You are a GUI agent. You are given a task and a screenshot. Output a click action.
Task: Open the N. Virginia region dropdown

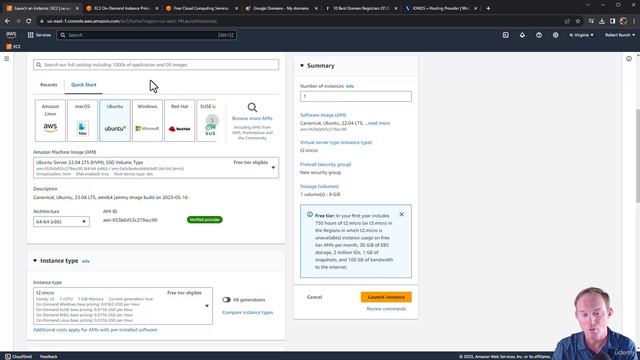tap(581, 35)
